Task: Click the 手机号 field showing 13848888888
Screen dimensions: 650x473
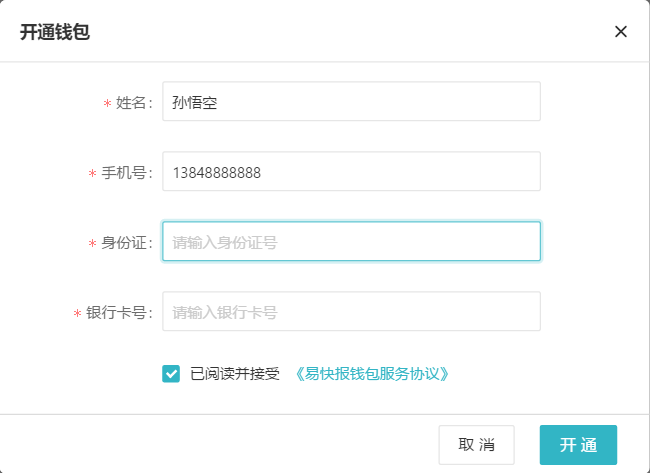Action: tap(352, 171)
